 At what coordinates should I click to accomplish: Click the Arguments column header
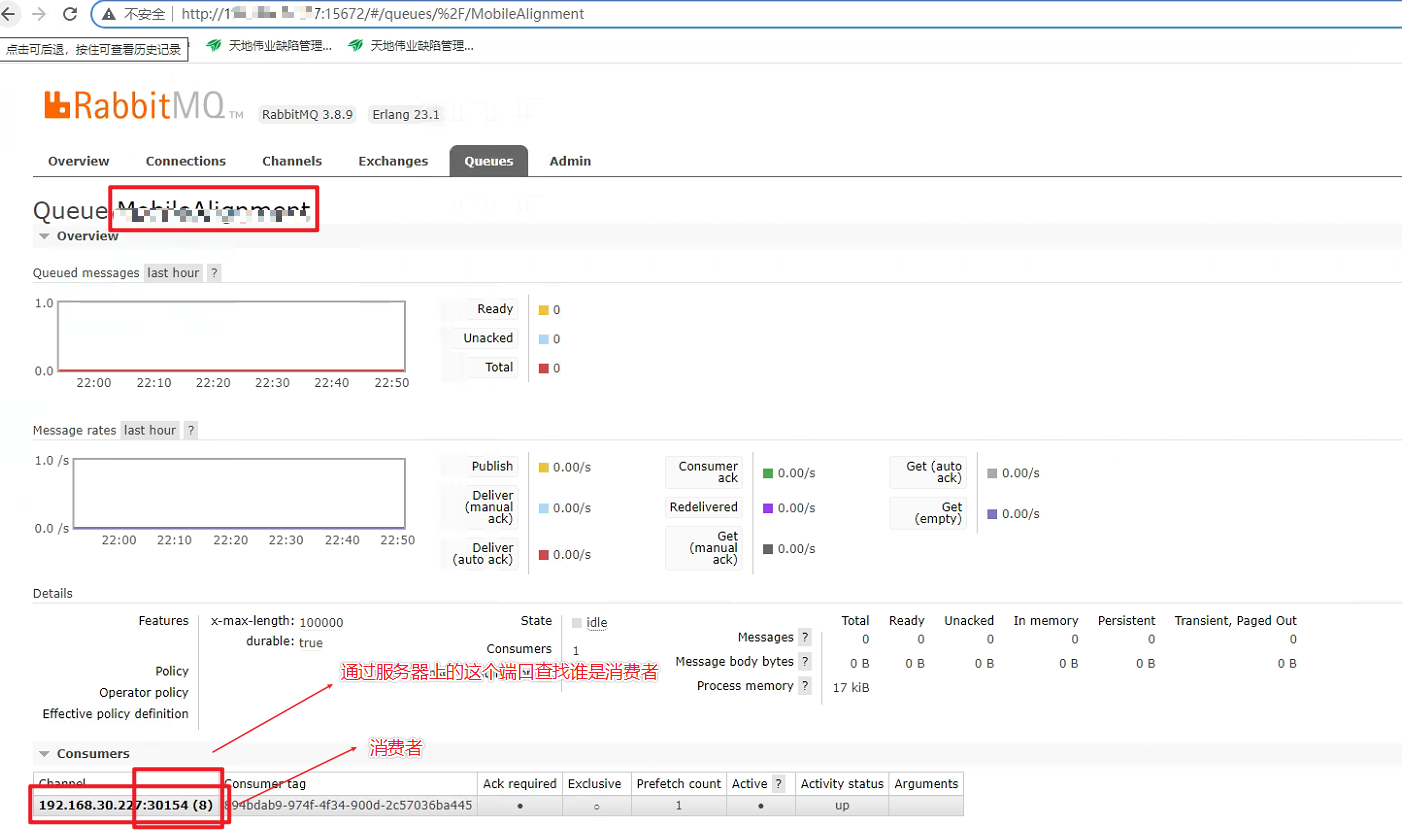click(926, 784)
